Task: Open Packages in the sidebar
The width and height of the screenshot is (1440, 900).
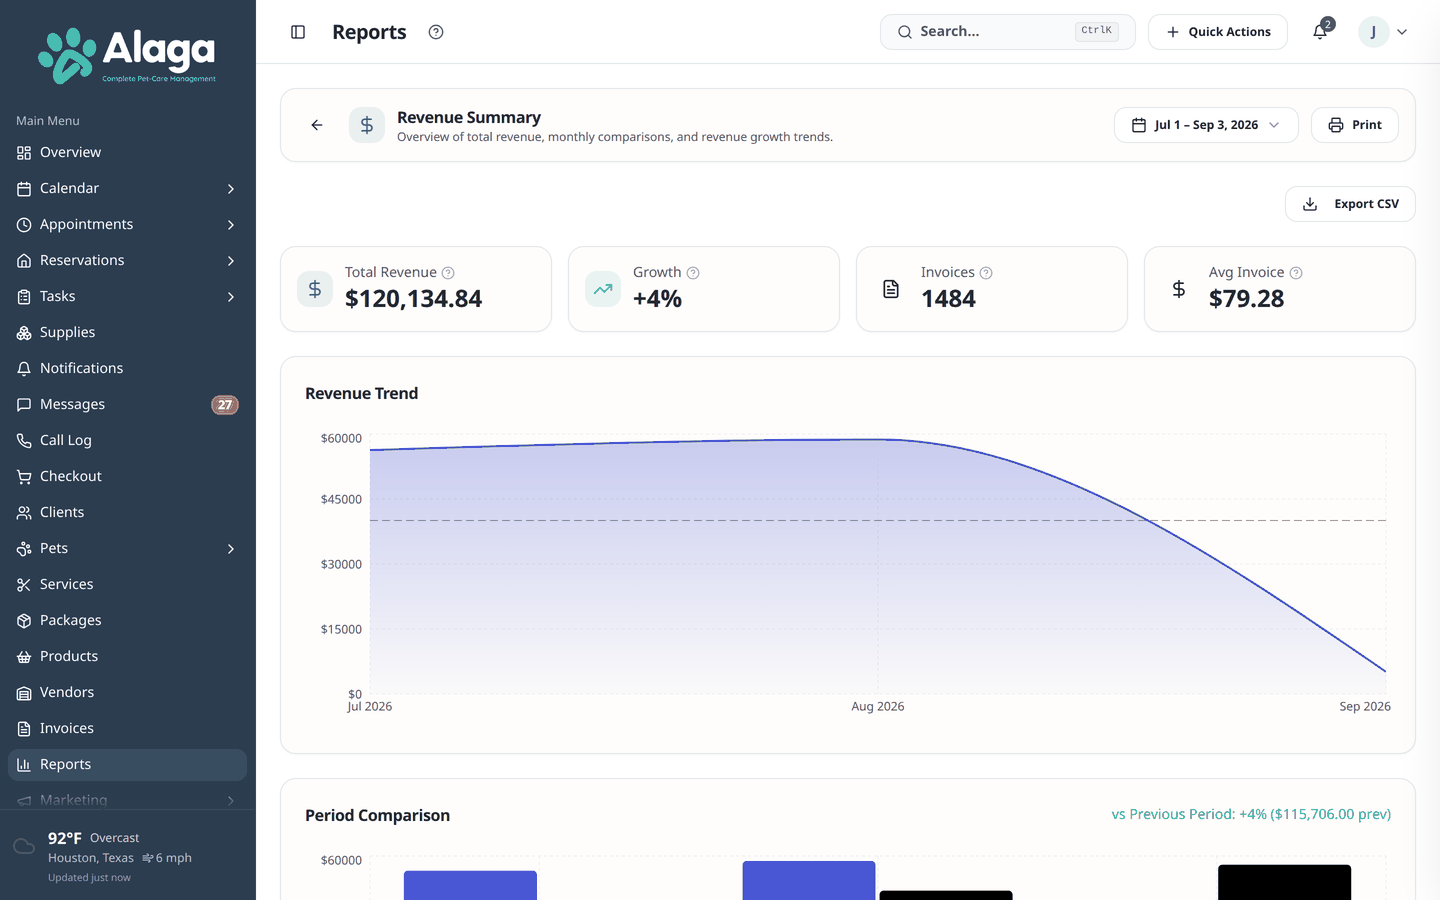Action: point(127,620)
